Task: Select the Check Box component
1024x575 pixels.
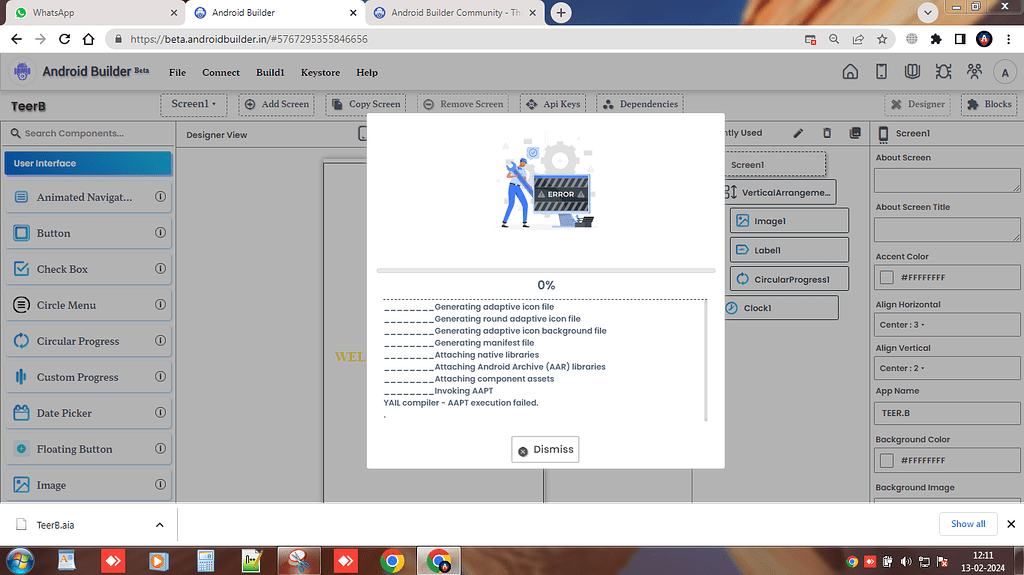Action: 88,269
